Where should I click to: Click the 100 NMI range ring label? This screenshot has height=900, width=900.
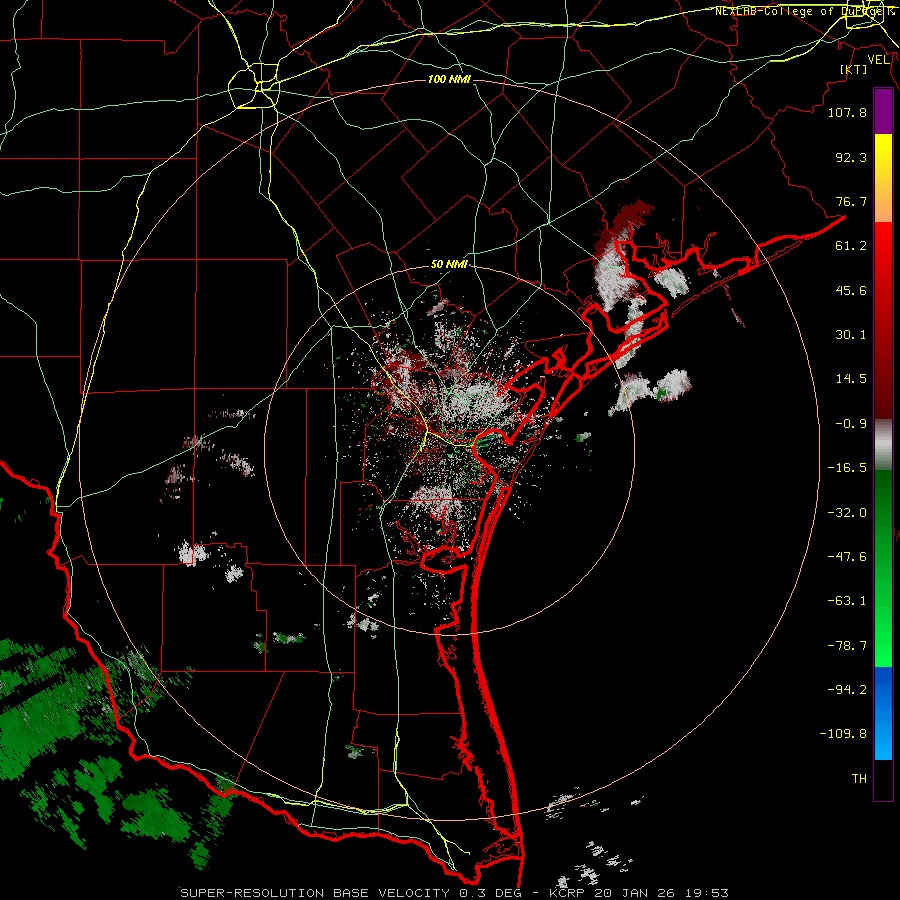[x=449, y=79]
